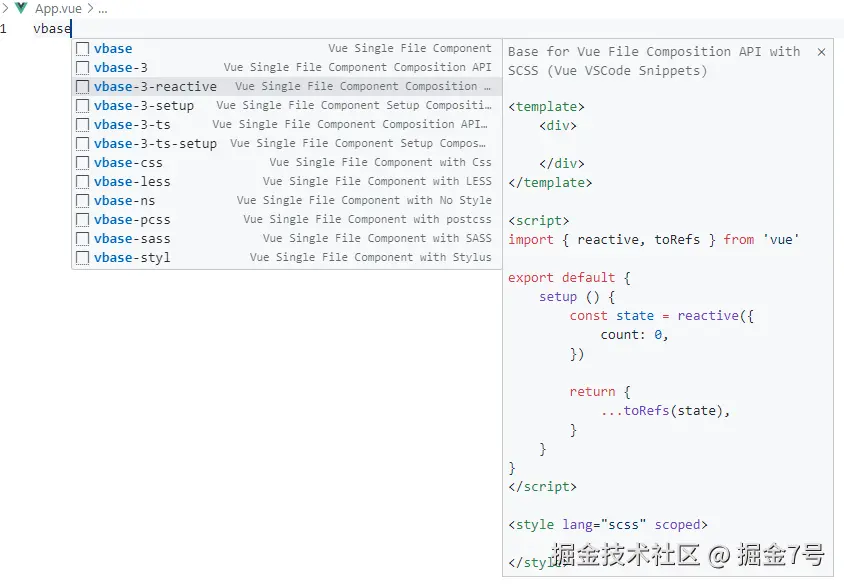
Task: Pick the vbase-3-setup suggestion
Action: click(x=287, y=105)
